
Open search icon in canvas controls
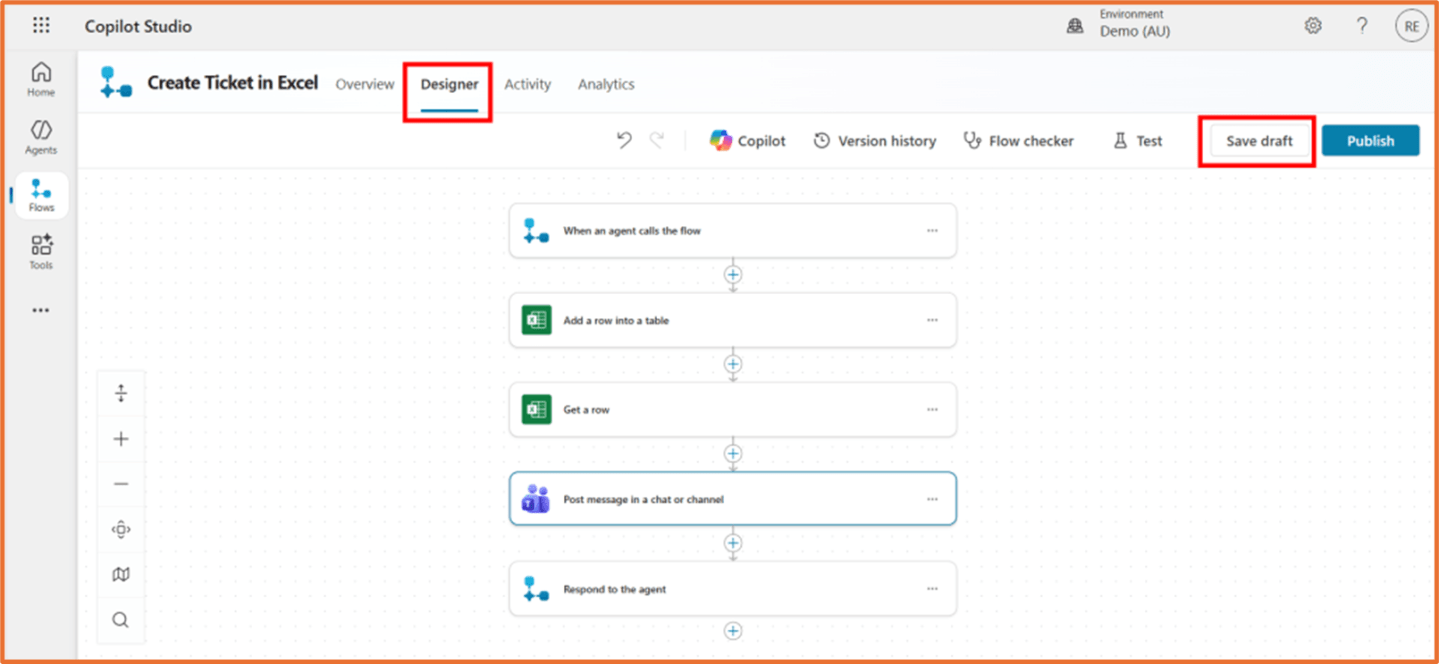(121, 620)
